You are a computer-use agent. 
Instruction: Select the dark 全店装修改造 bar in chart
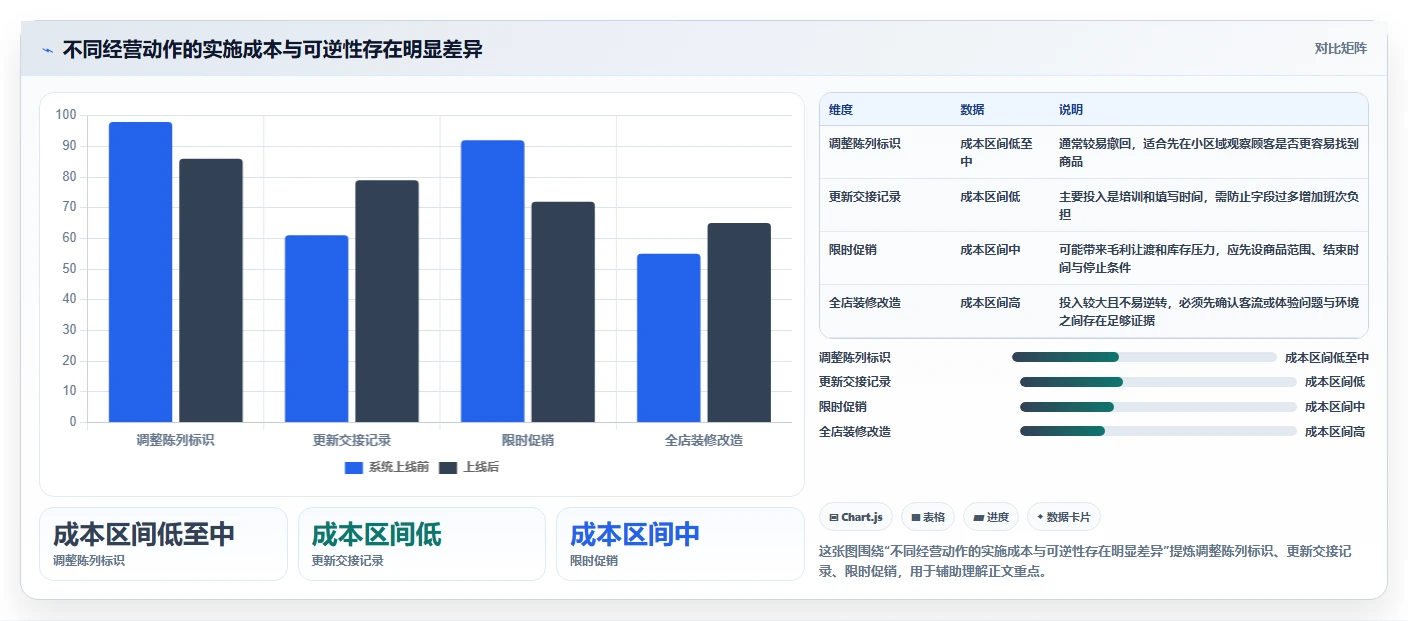click(x=739, y=323)
